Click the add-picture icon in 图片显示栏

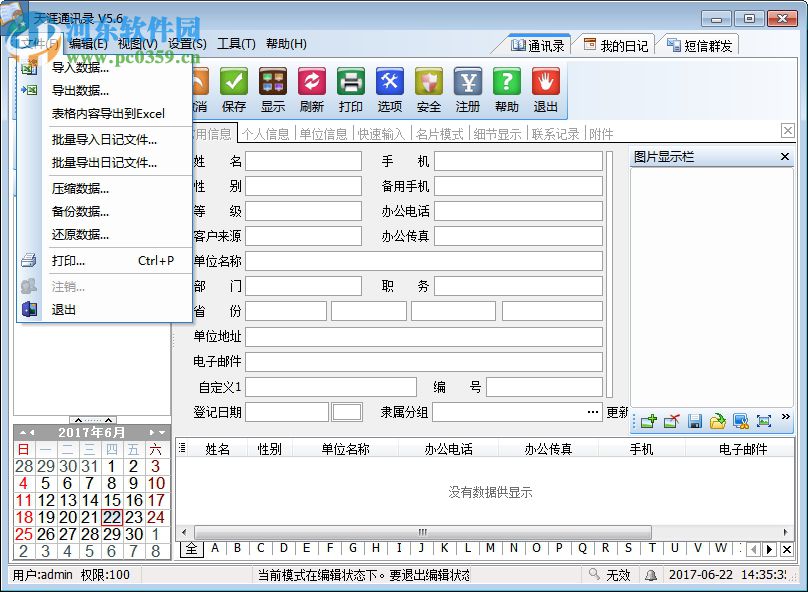(x=648, y=420)
